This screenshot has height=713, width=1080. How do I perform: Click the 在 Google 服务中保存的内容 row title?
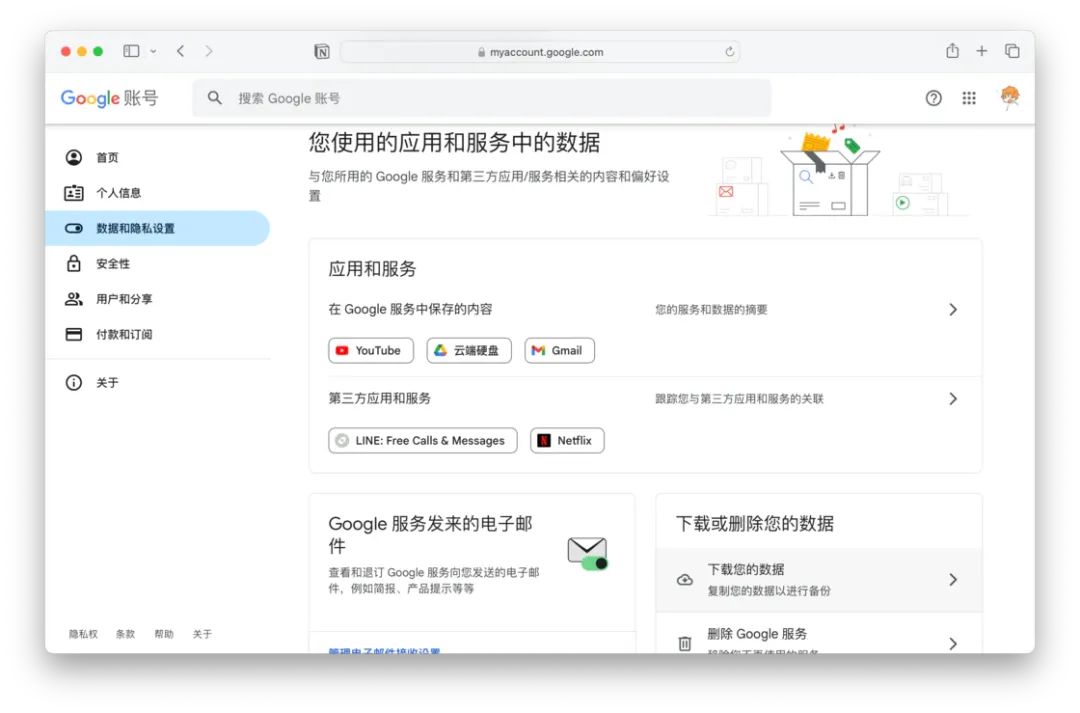click(411, 309)
